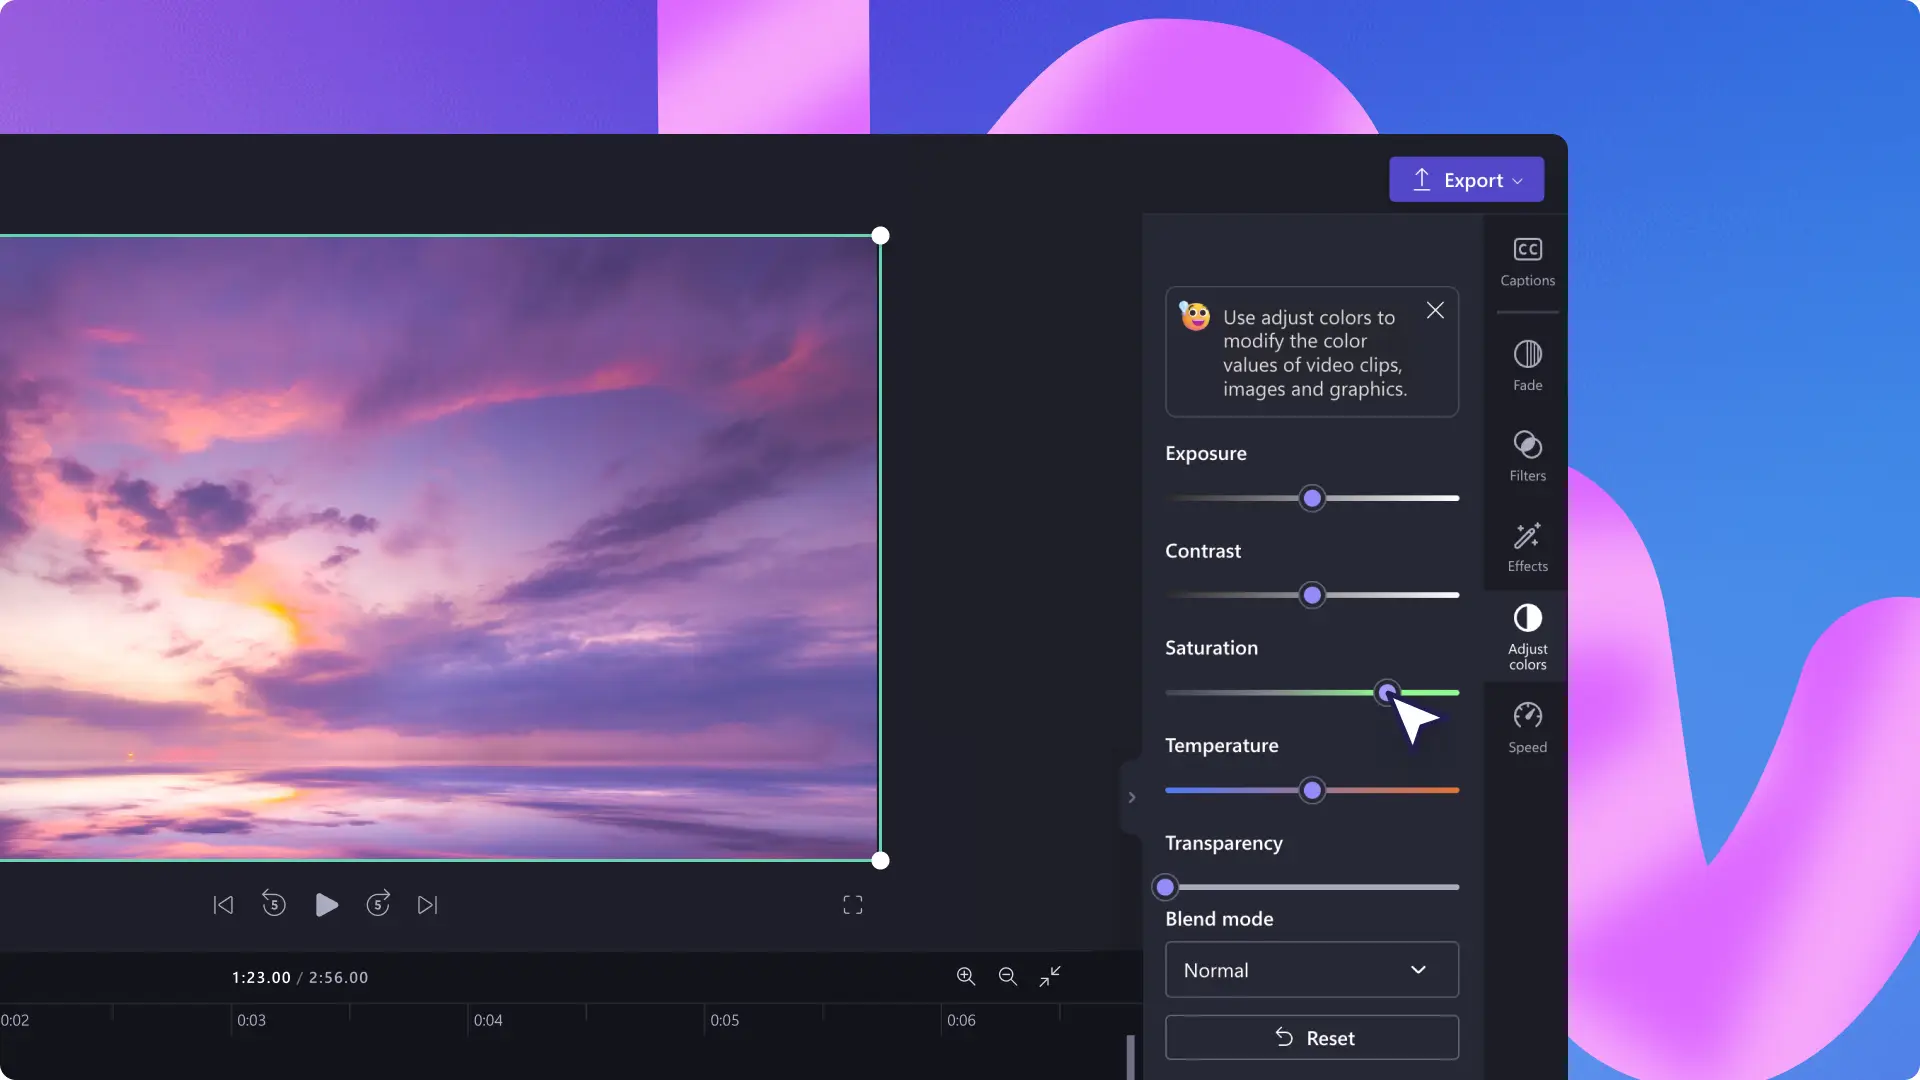This screenshot has height=1080, width=1920.
Task: Click the timeline fit to window expander
Action: pos(1050,976)
